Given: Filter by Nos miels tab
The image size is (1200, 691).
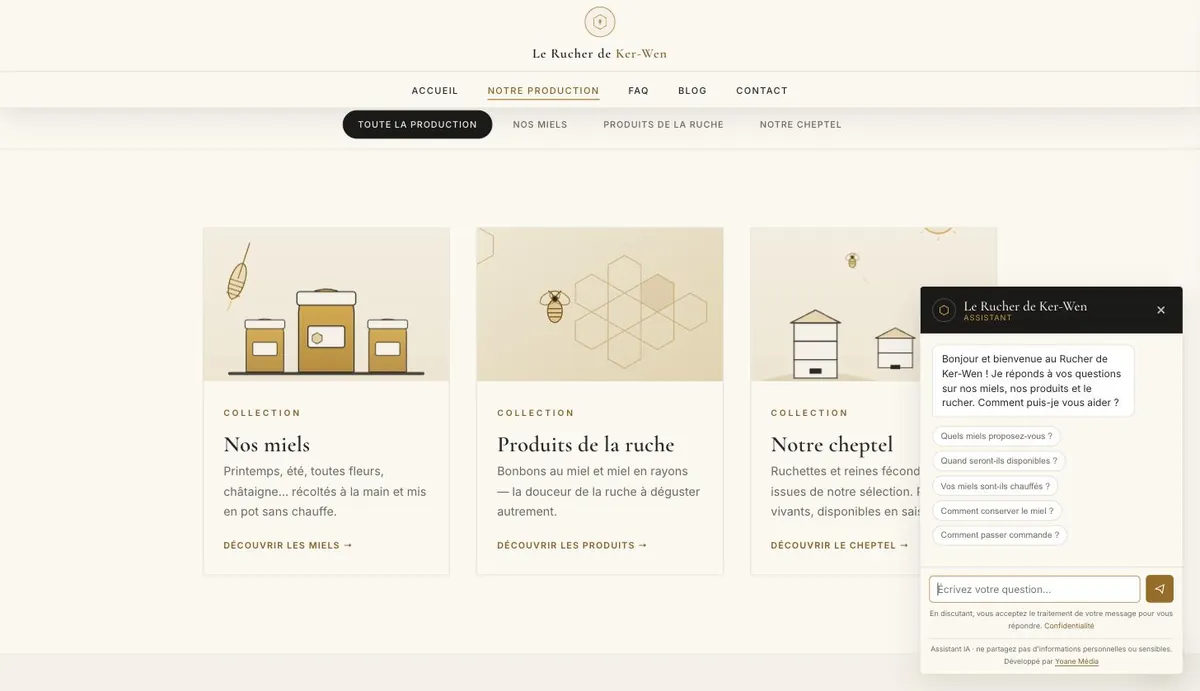Looking at the screenshot, I should (540, 125).
